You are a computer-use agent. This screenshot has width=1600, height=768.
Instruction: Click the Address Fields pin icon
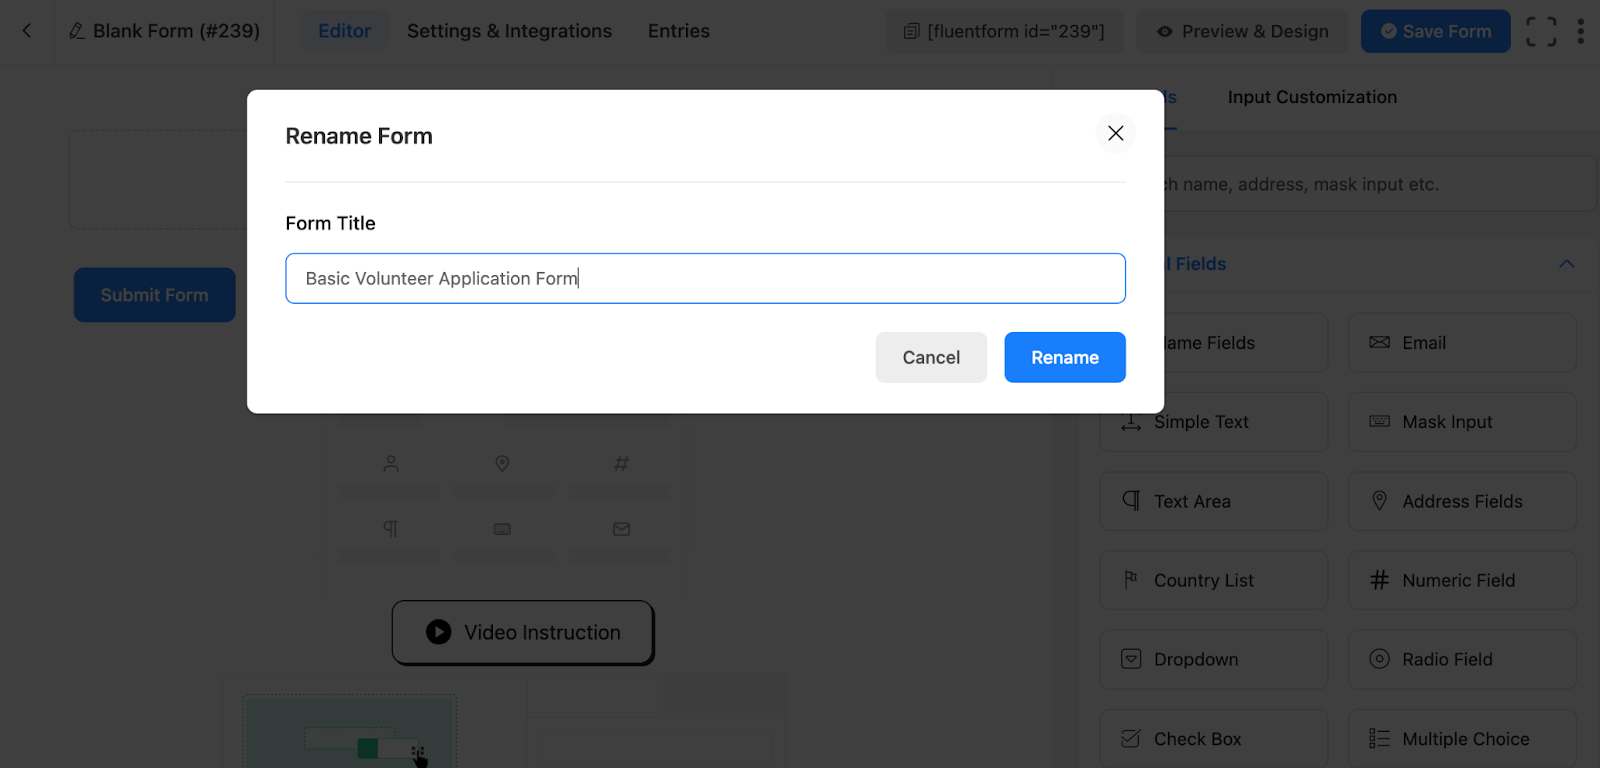click(x=1379, y=500)
